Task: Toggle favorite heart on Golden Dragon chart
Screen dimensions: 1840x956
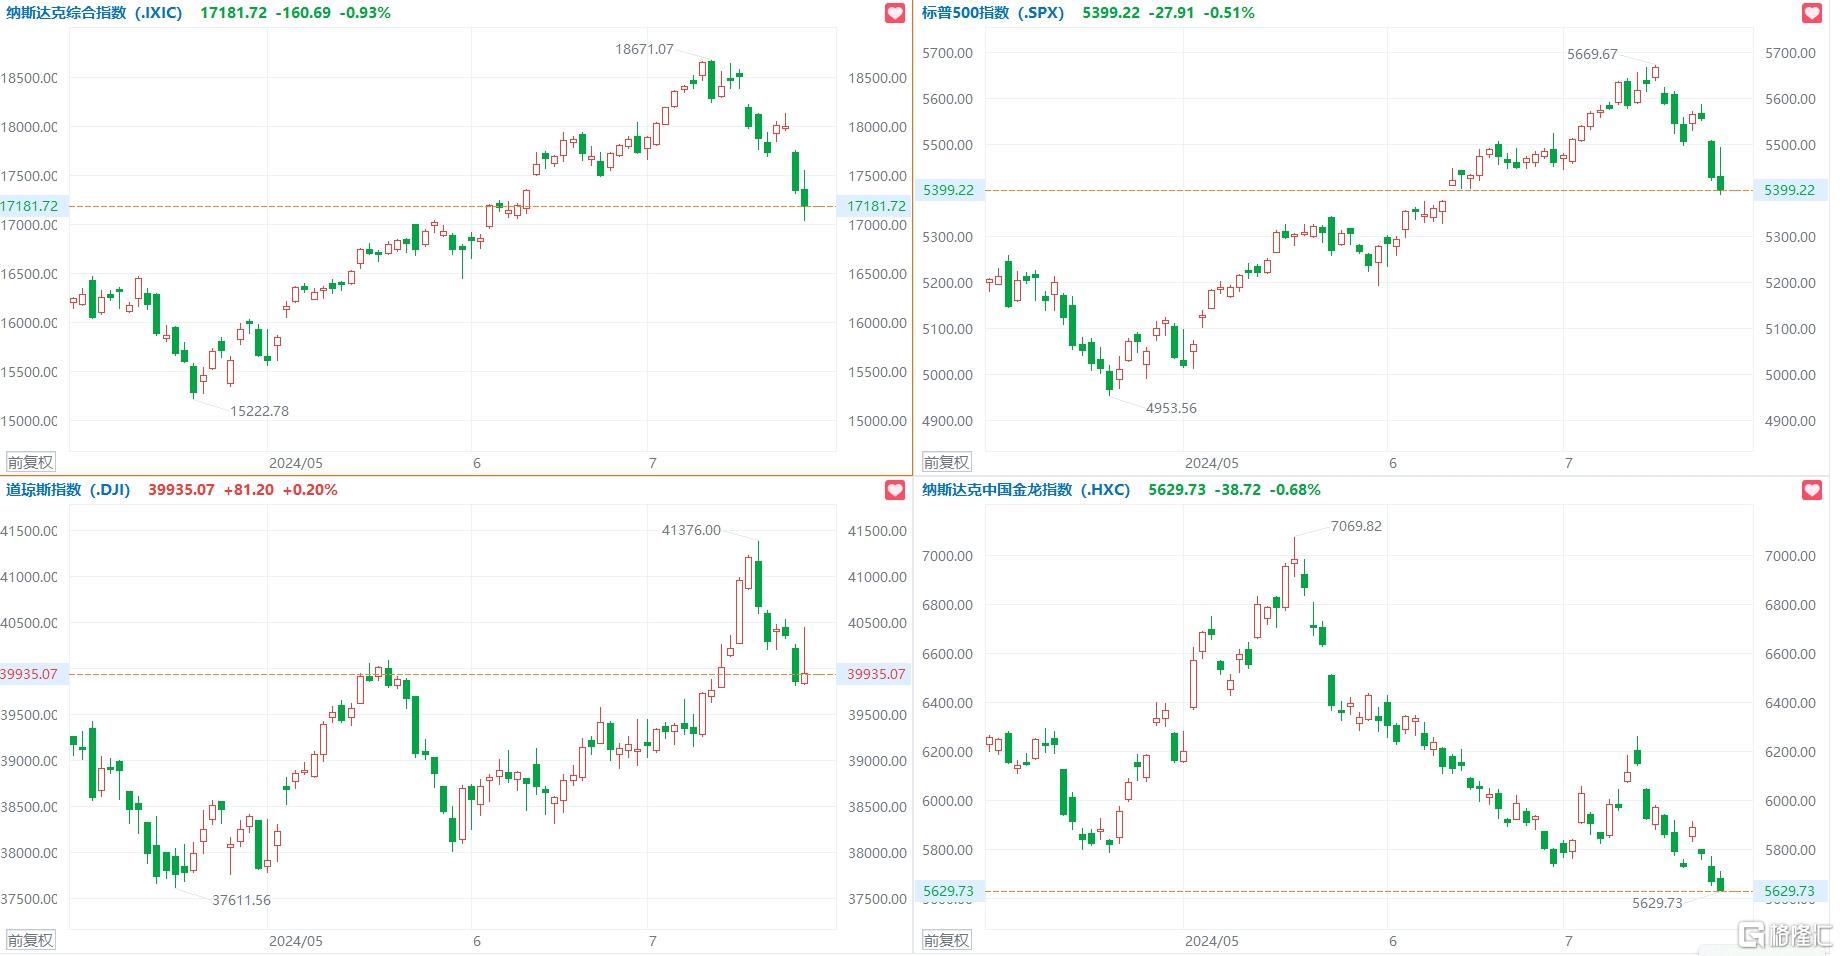Action: (1812, 490)
